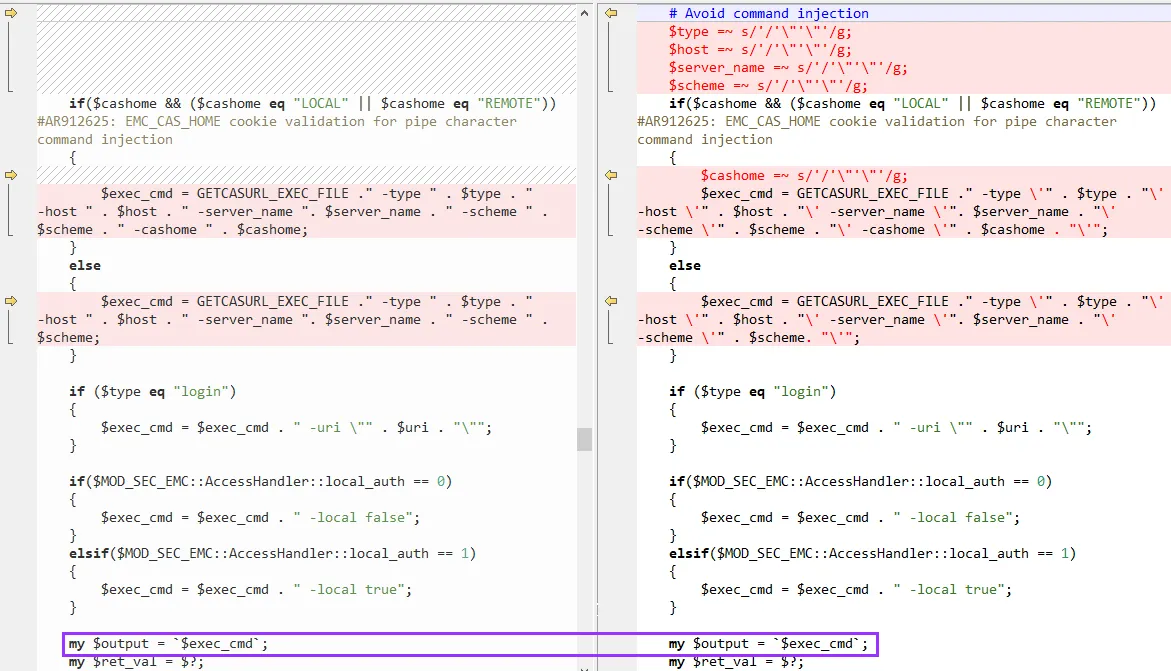Click the red '$type =~' line in right pane

coord(760,31)
